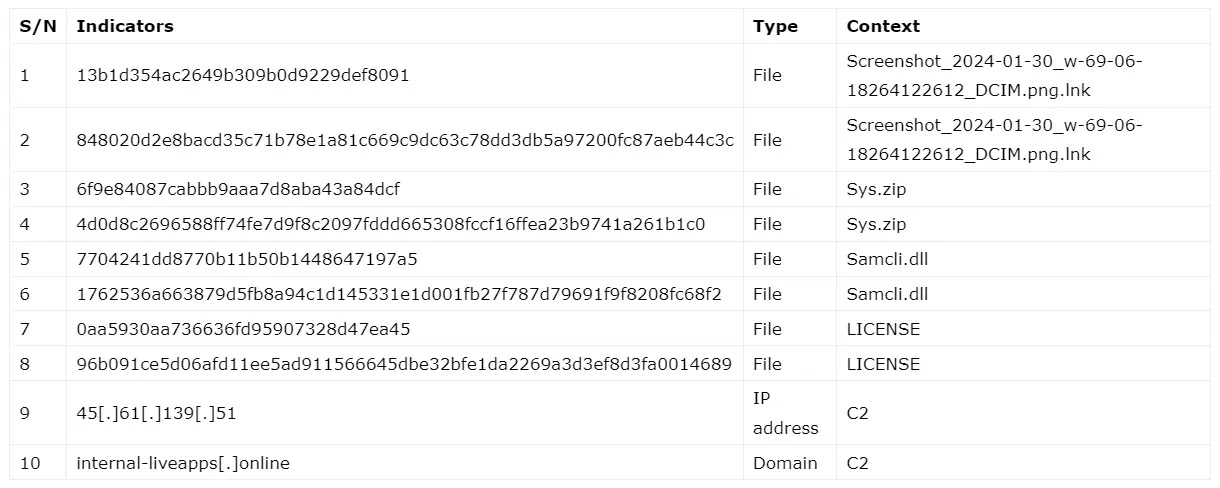Click the hash starting with 96b091ce5d06afd1
The height and width of the screenshot is (488, 1220).
pyautogui.click(x=404, y=364)
